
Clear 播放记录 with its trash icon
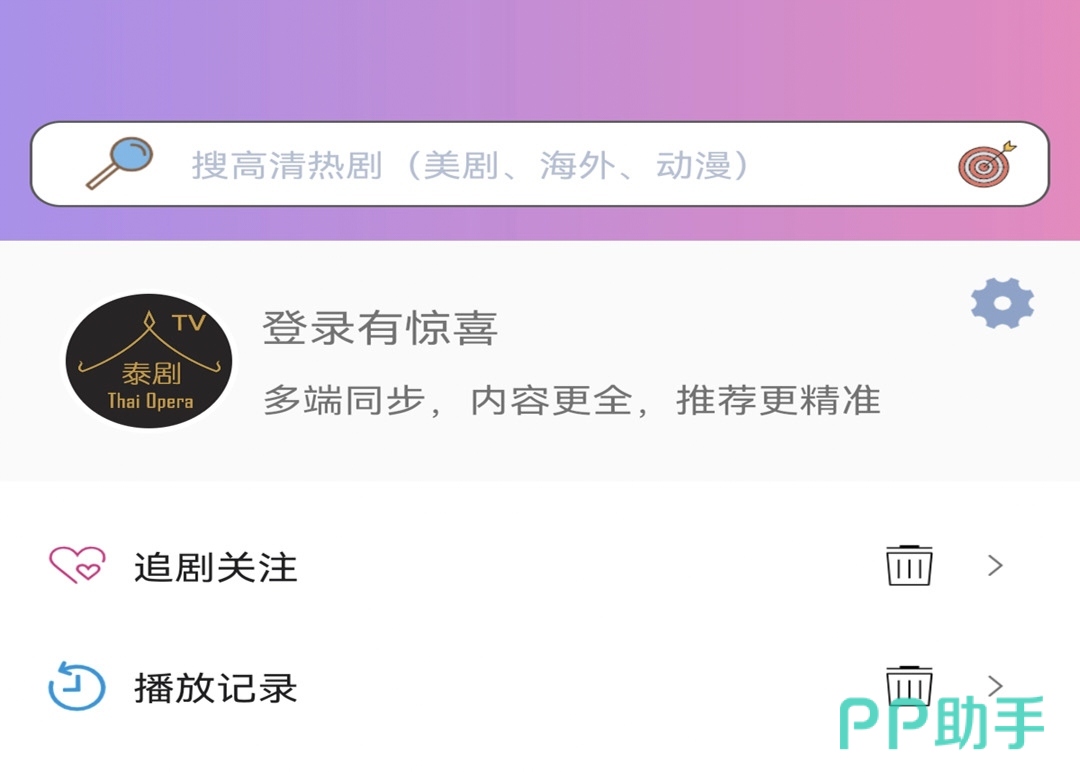click(909, 685)
